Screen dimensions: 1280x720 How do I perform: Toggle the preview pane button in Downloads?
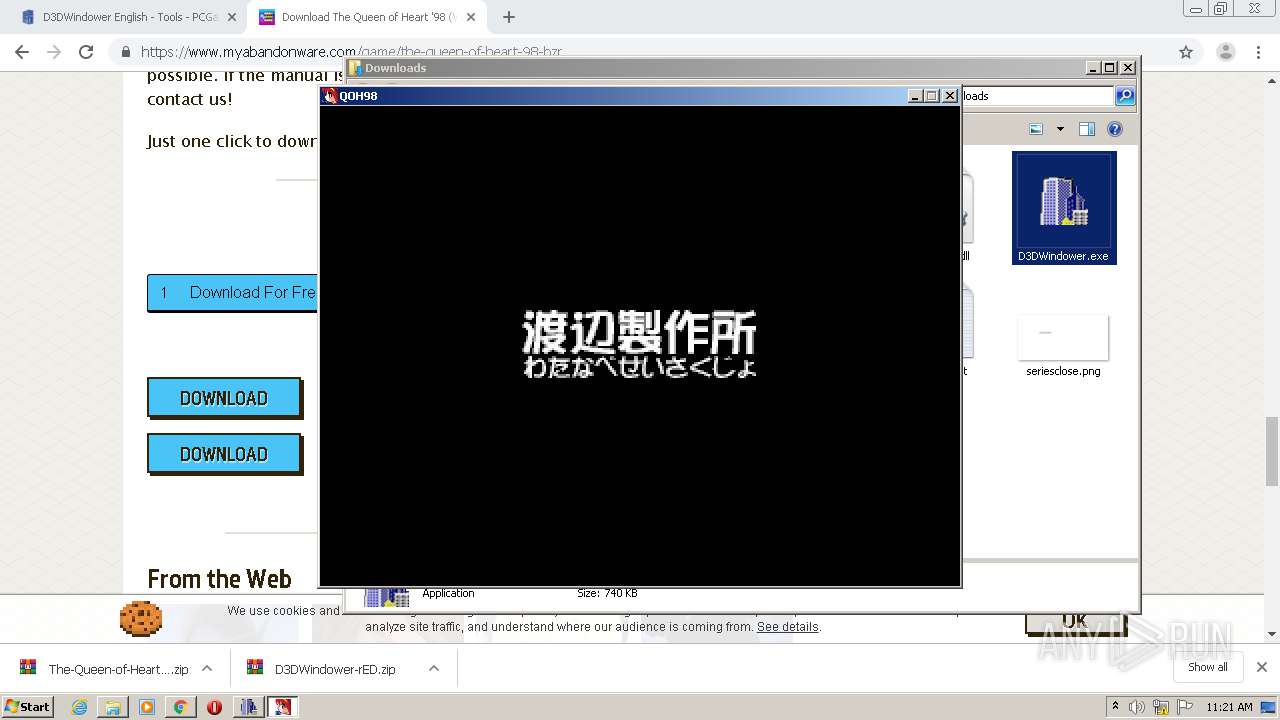click(1087, 129)
